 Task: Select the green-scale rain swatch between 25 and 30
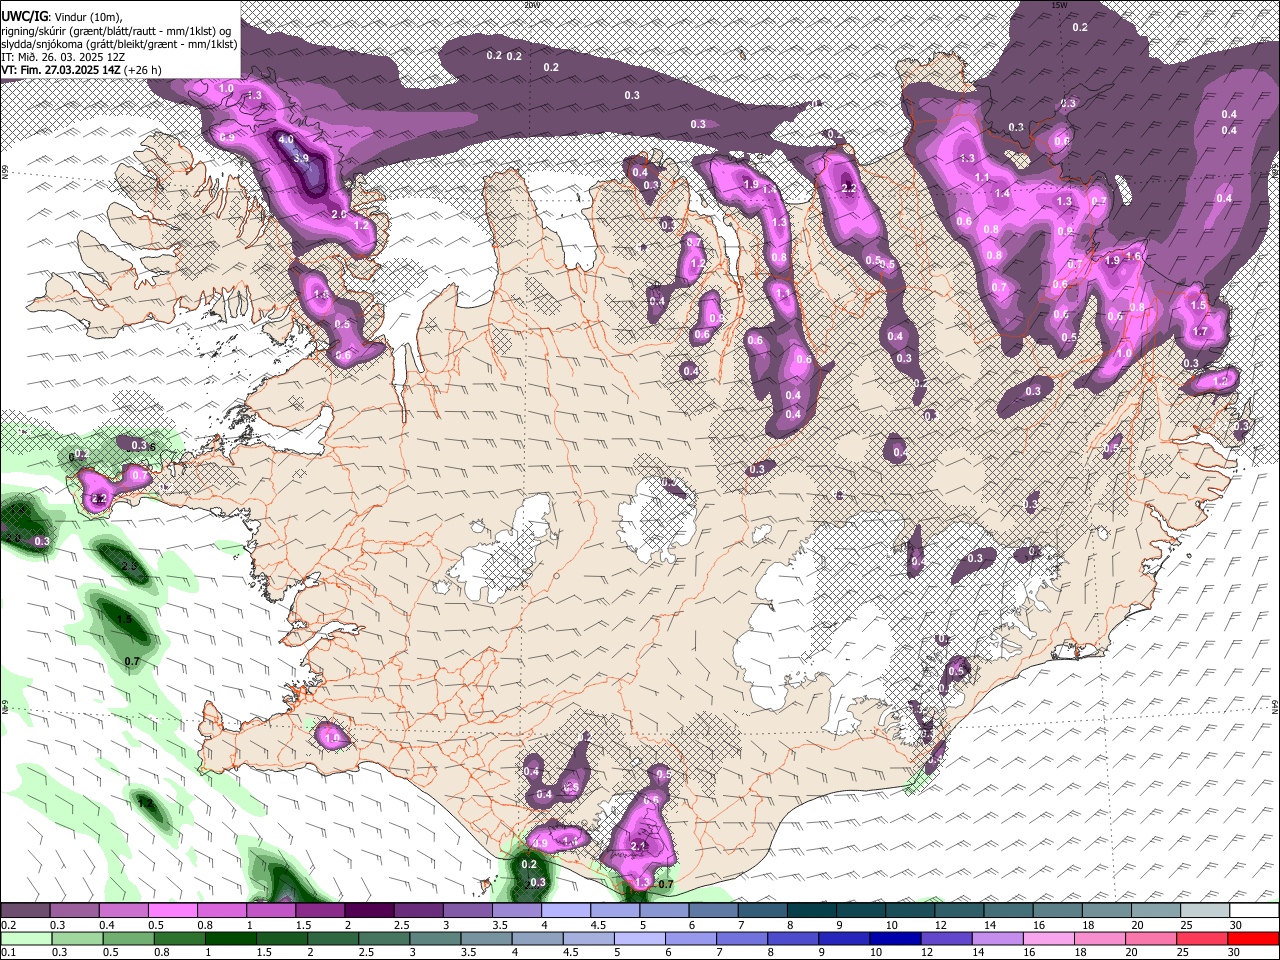pos(1202,938)
